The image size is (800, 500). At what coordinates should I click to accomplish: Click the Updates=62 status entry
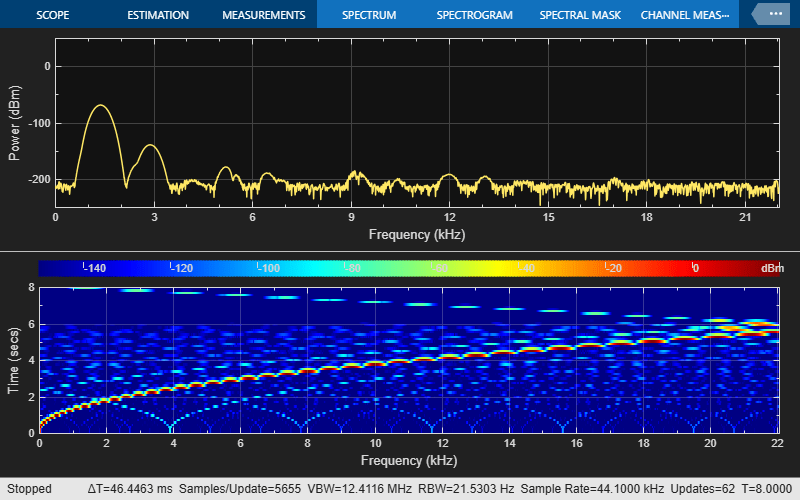point(703,489)
